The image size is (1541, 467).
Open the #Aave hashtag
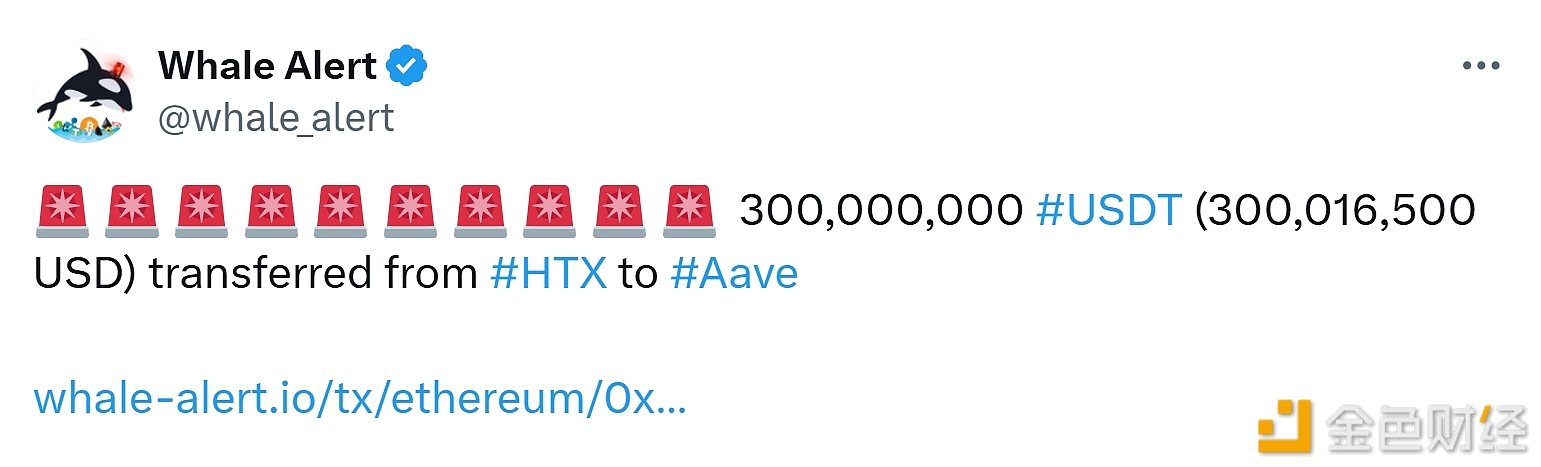[x=734, y=273]
